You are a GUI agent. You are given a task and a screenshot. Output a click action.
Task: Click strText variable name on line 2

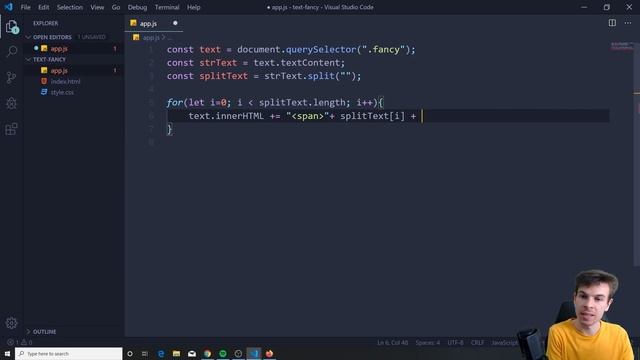(x=218, y=63)
